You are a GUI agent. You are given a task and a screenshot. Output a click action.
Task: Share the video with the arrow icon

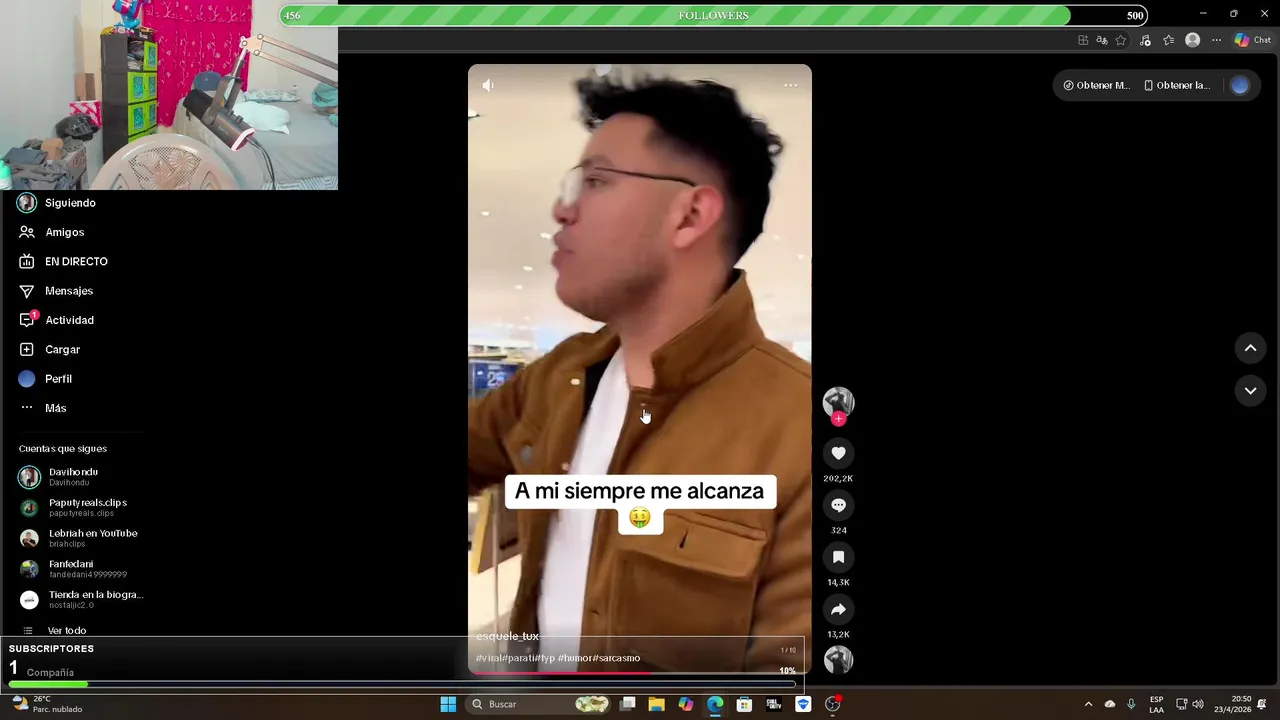click(x=838, y=609)
